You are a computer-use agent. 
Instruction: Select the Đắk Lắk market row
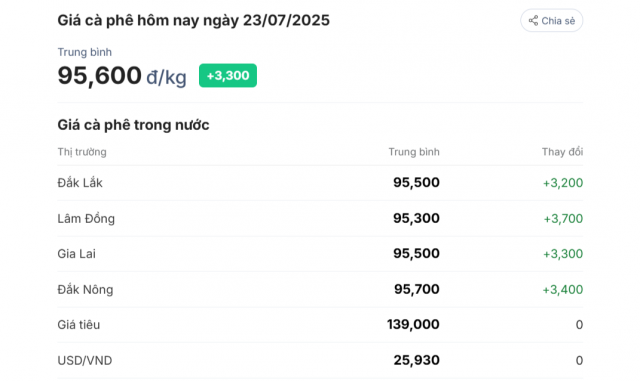click(x=320, y=183)
